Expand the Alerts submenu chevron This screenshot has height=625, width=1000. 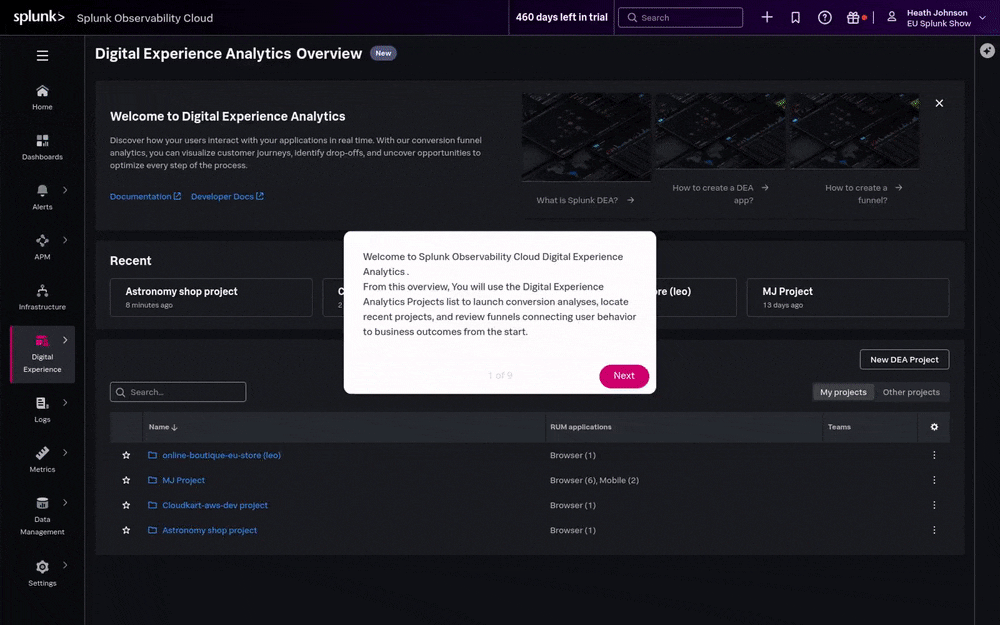(65, 190)
